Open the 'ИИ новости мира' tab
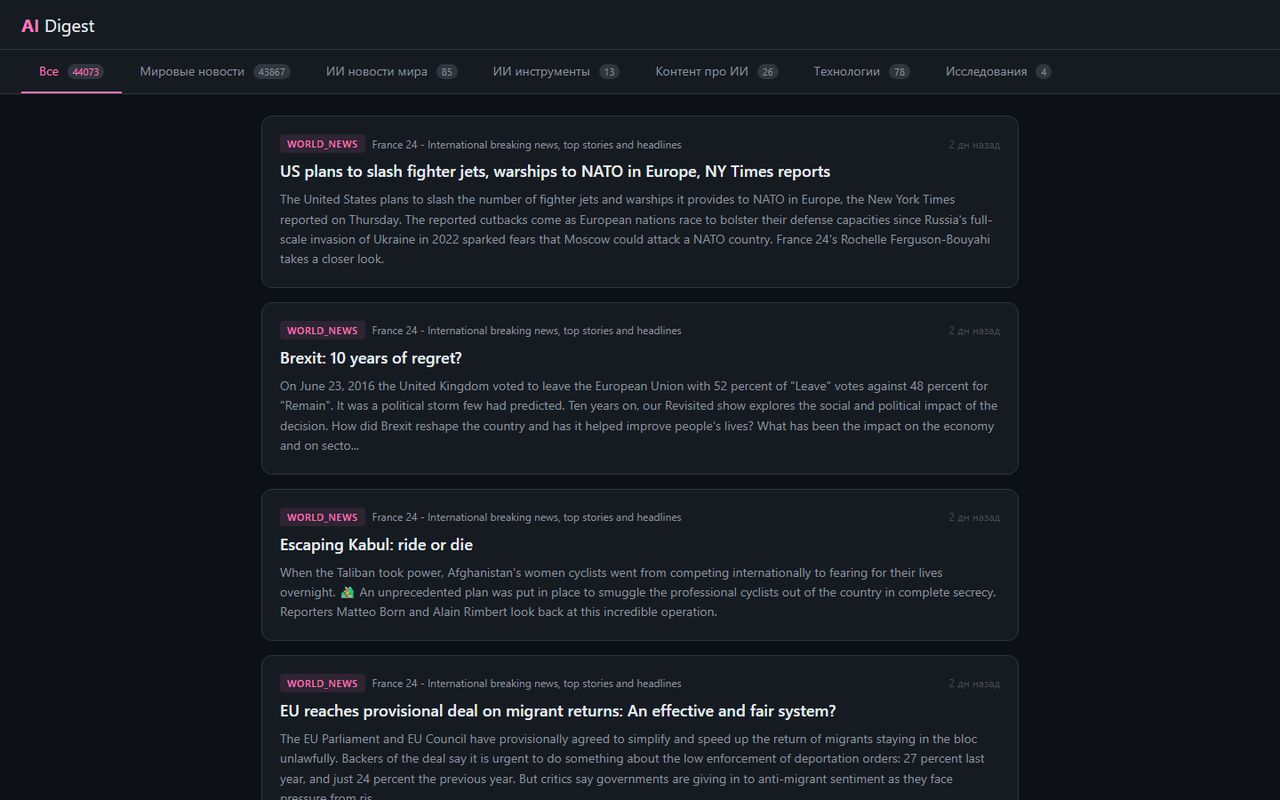The width and height of the screenshot is (1280, 800). pos(391,72)
